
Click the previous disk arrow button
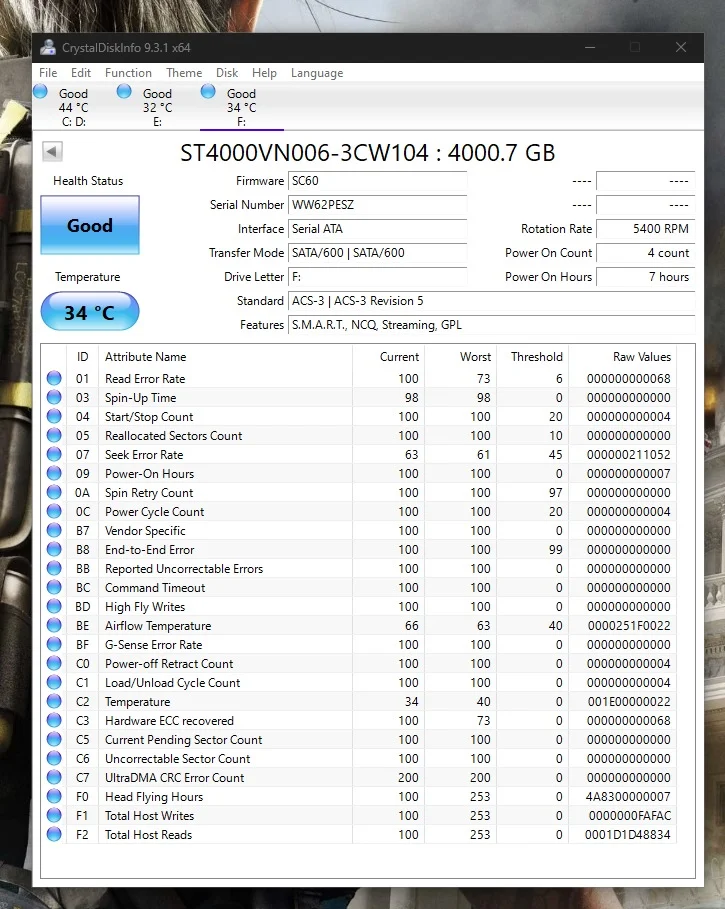coord(52,152)
